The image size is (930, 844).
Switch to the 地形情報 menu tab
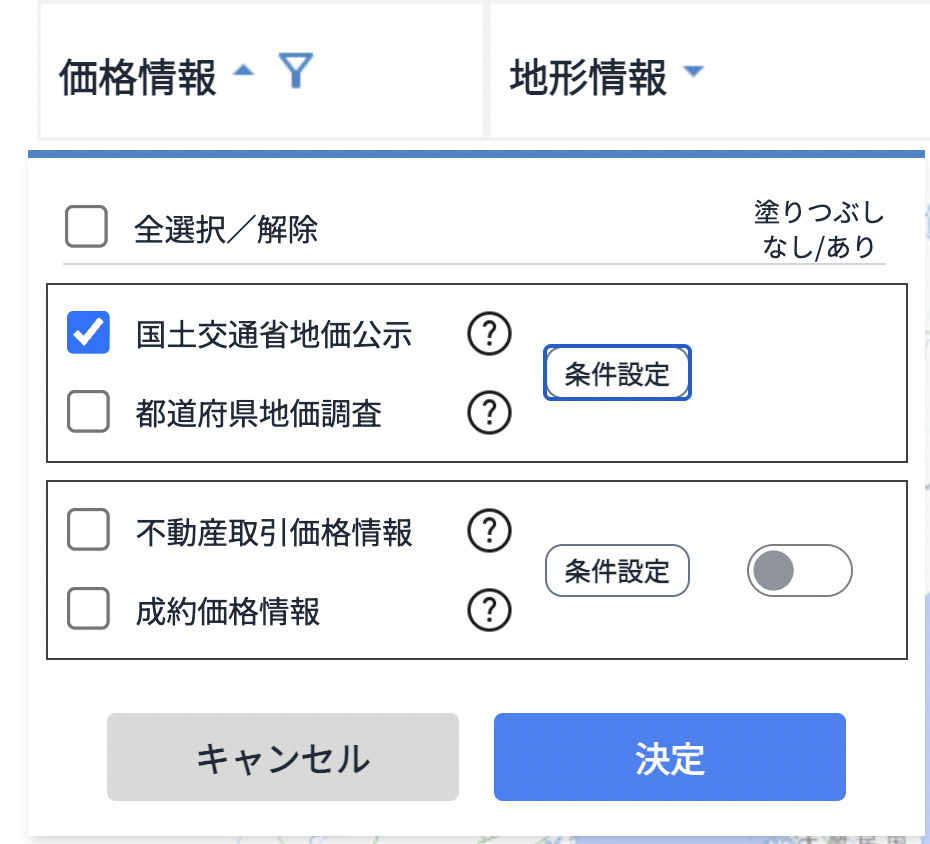click(588, 76)
